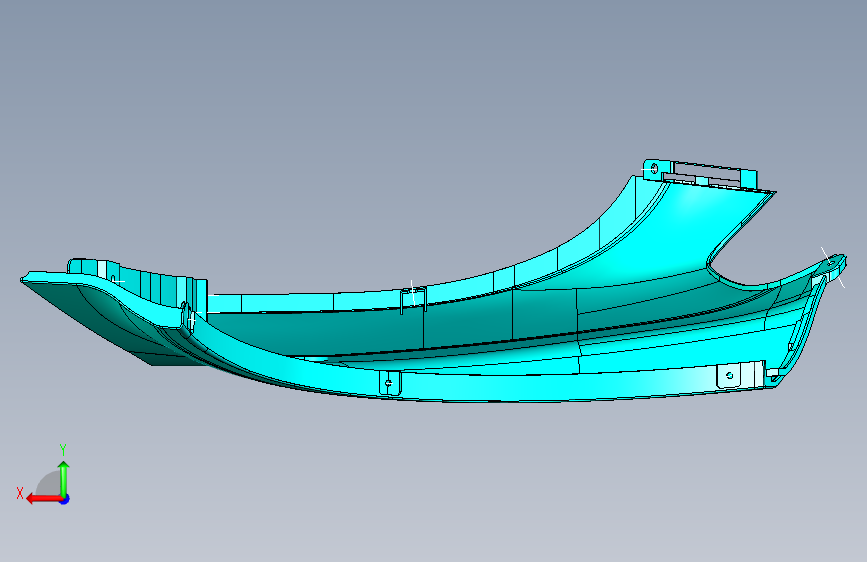Select the top rectangular mounting bracket on model
Viewport: 867px width, 562px height.
click(700, 174)
